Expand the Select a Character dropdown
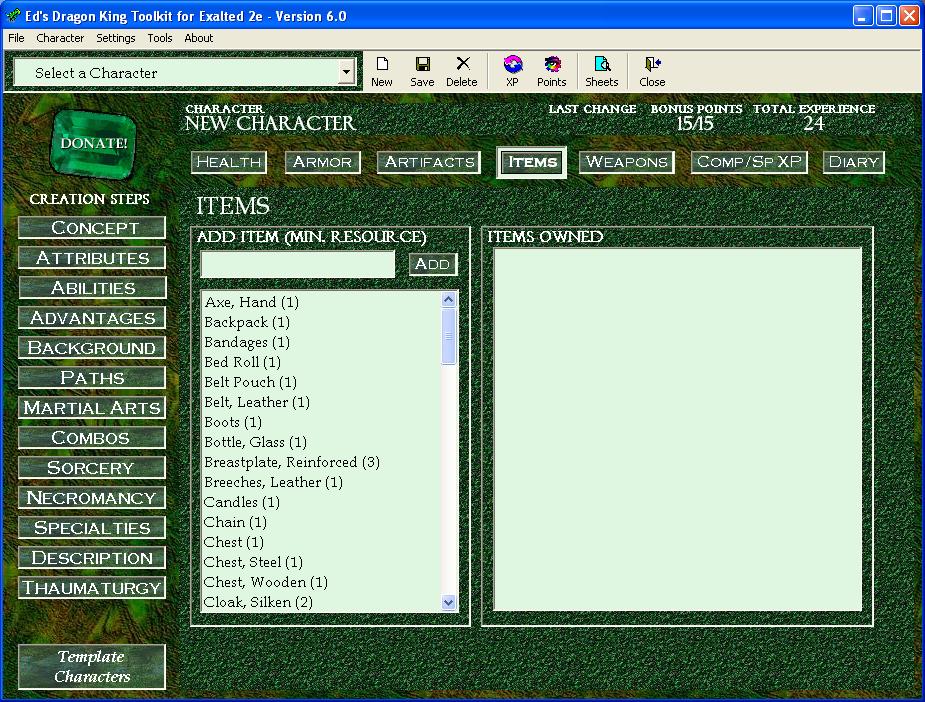The height and width of the screenshot is (702, 925). (346, 73)
